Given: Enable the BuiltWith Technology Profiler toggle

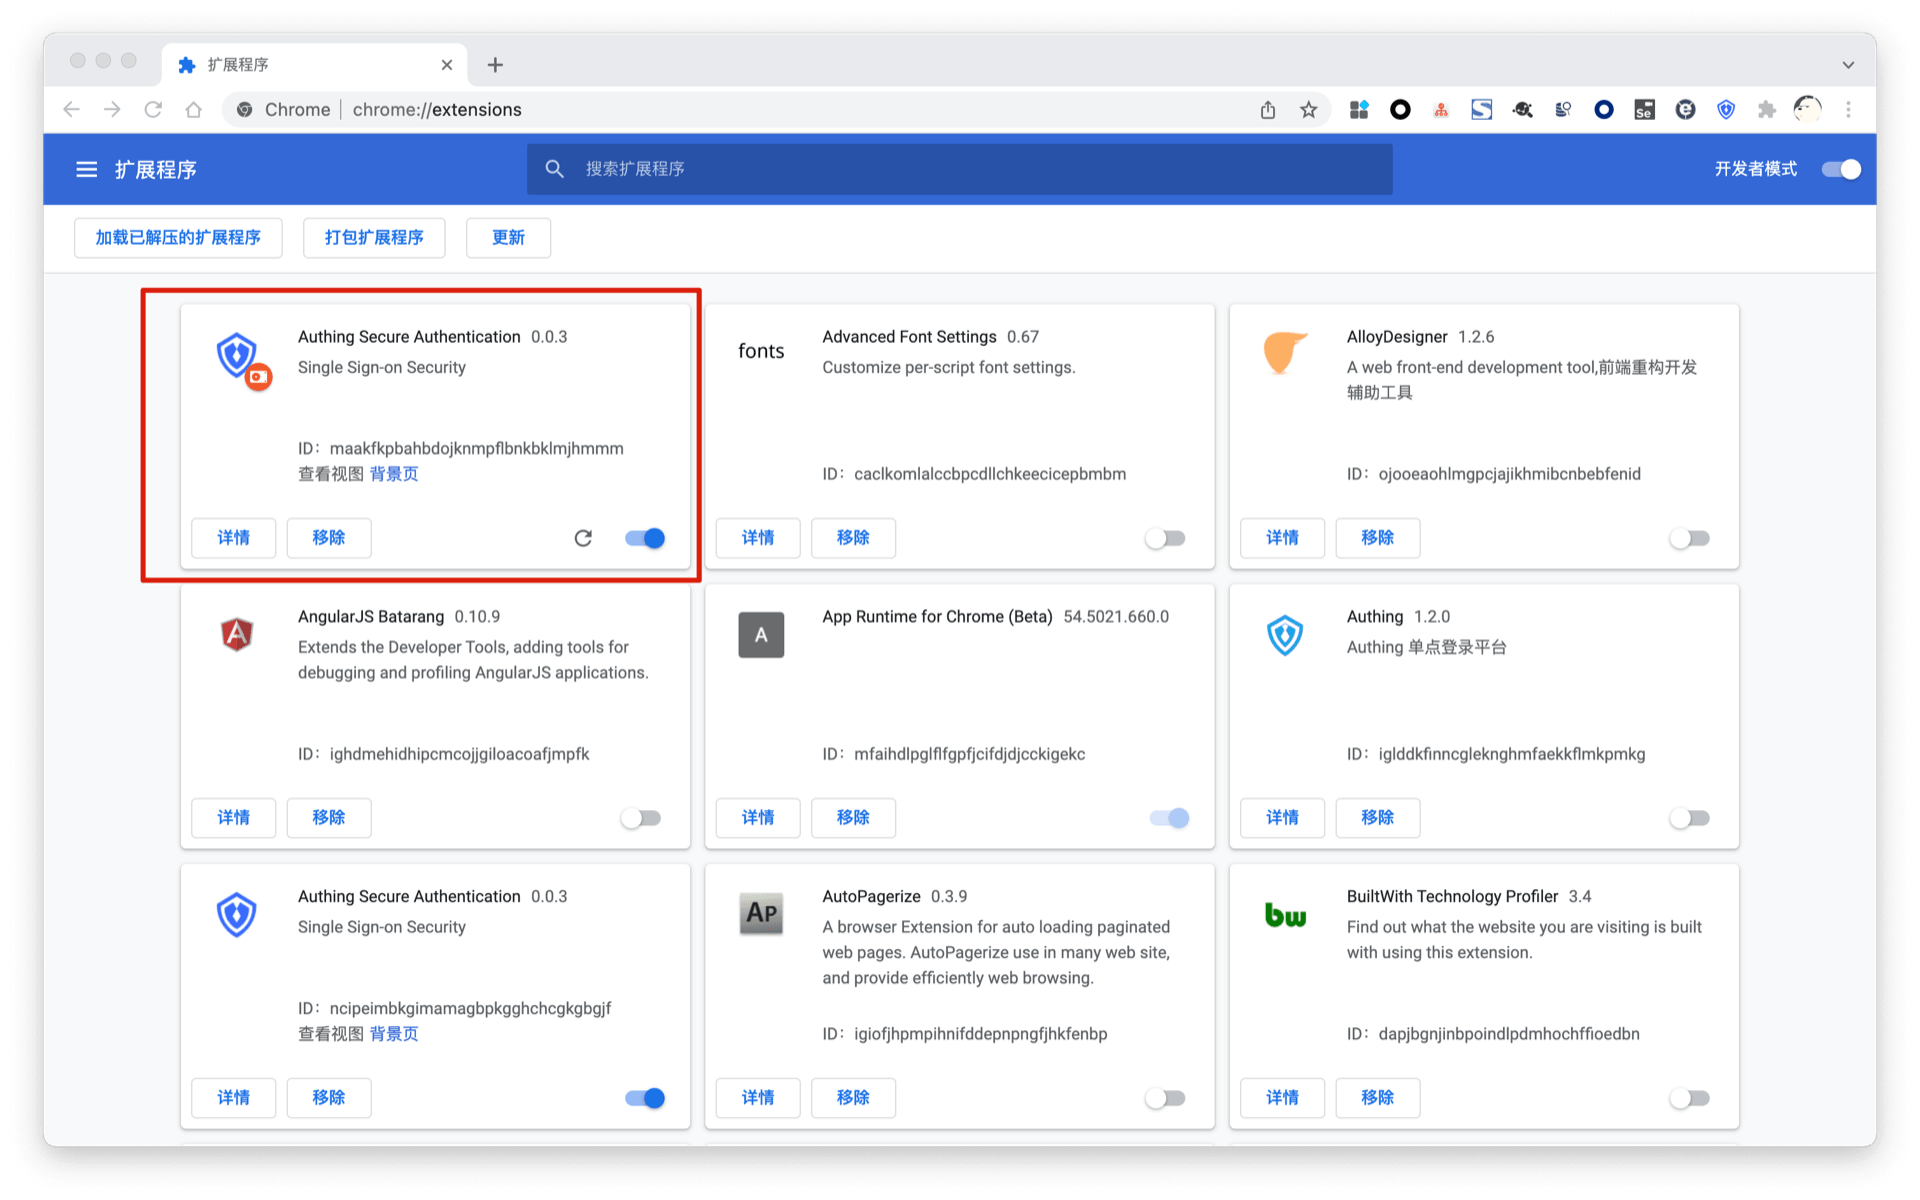Looking at the screenshot, I should point(1689,1098).
